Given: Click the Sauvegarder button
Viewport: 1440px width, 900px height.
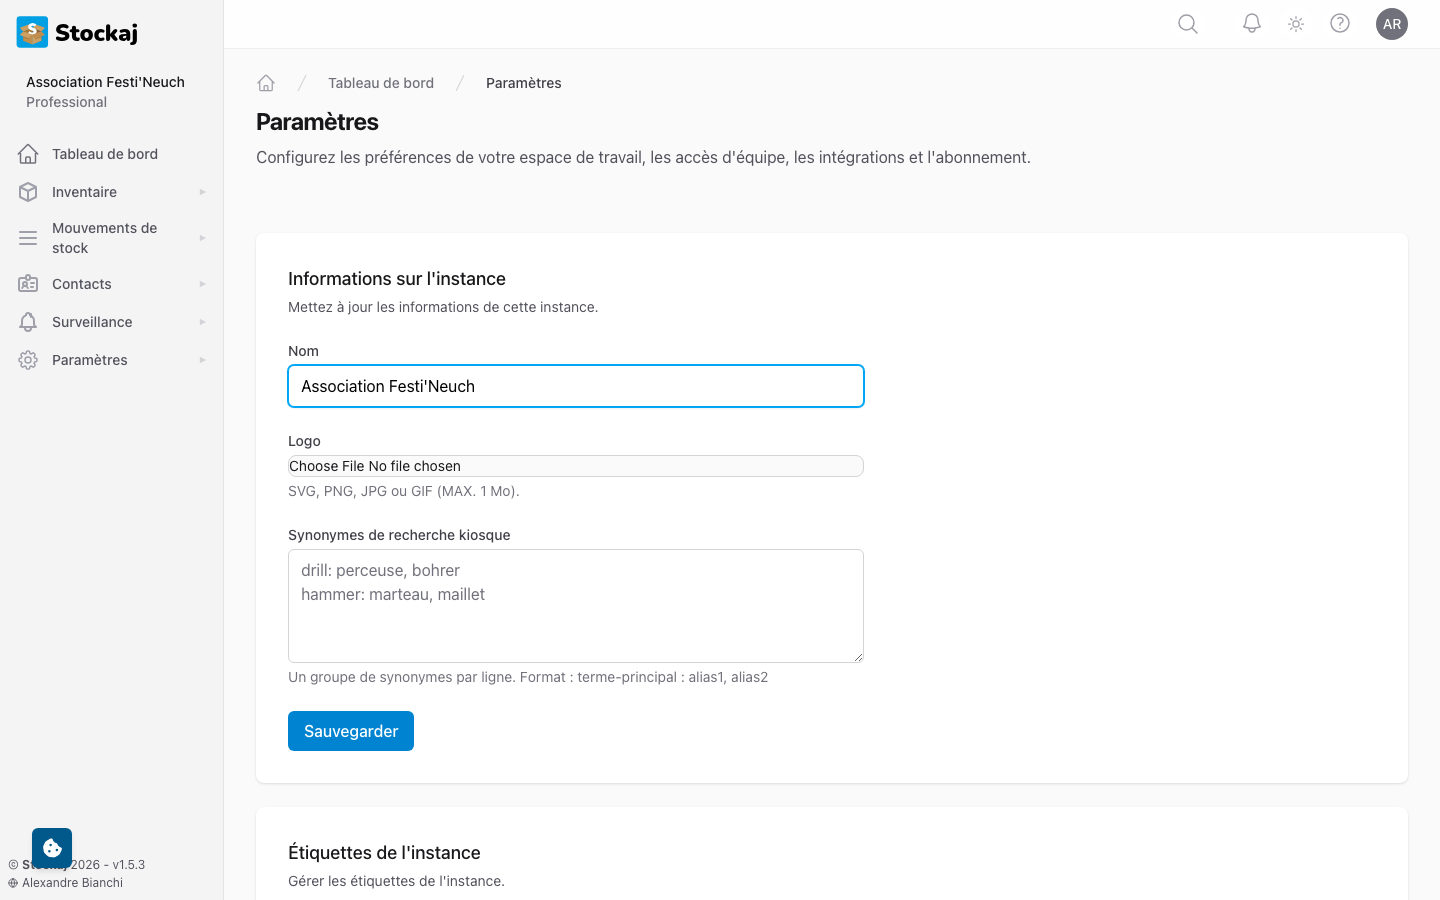Looking at the screenshot, I should [x=351, y=731].
